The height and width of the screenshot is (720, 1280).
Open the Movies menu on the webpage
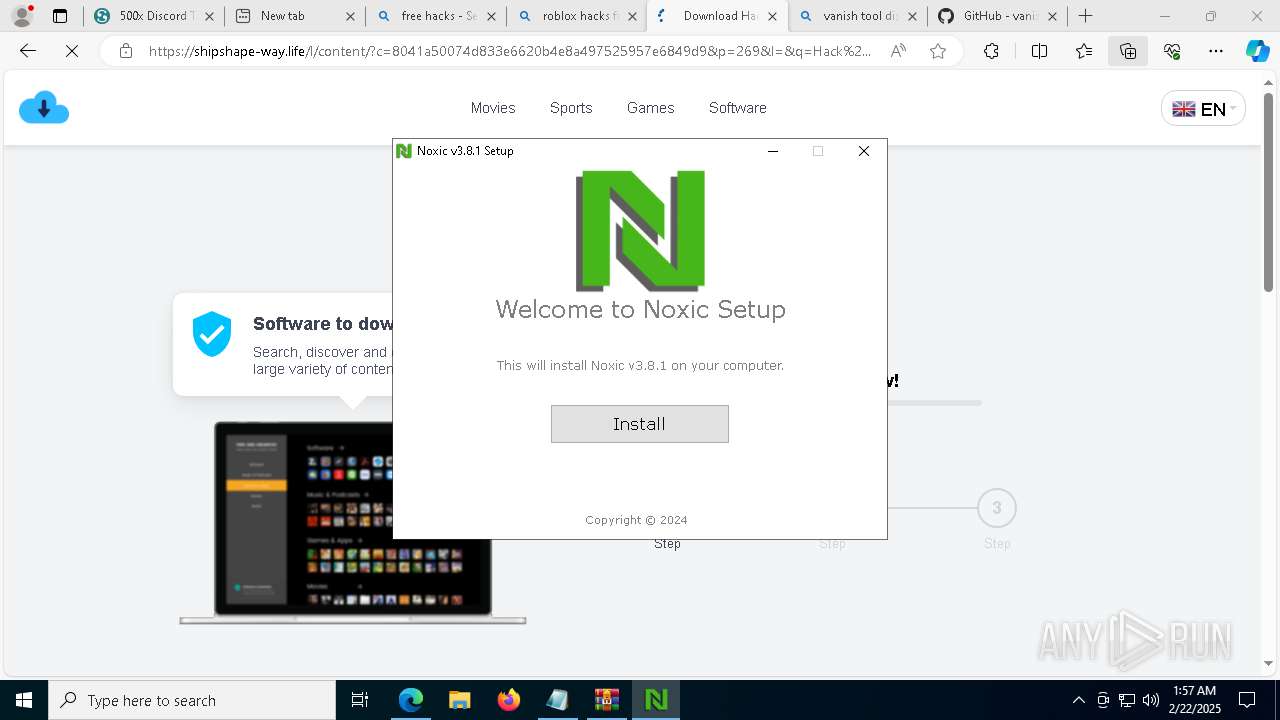pyautogui.click(x=493, y=108)
